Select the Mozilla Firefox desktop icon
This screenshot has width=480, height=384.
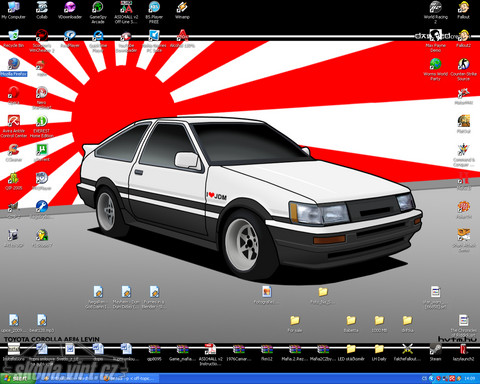coord(14,67)
